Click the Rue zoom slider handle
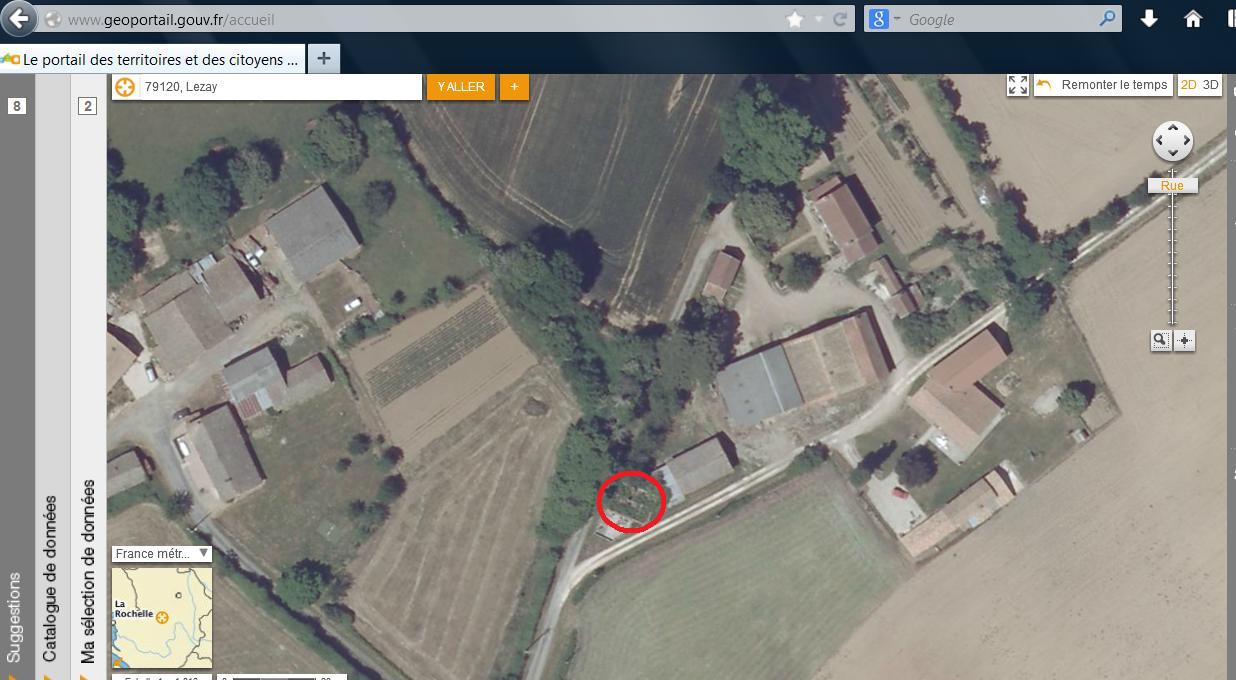The width and height of the screenshot is (1236, 680). pyautogui.click(x=1172, y=186)
